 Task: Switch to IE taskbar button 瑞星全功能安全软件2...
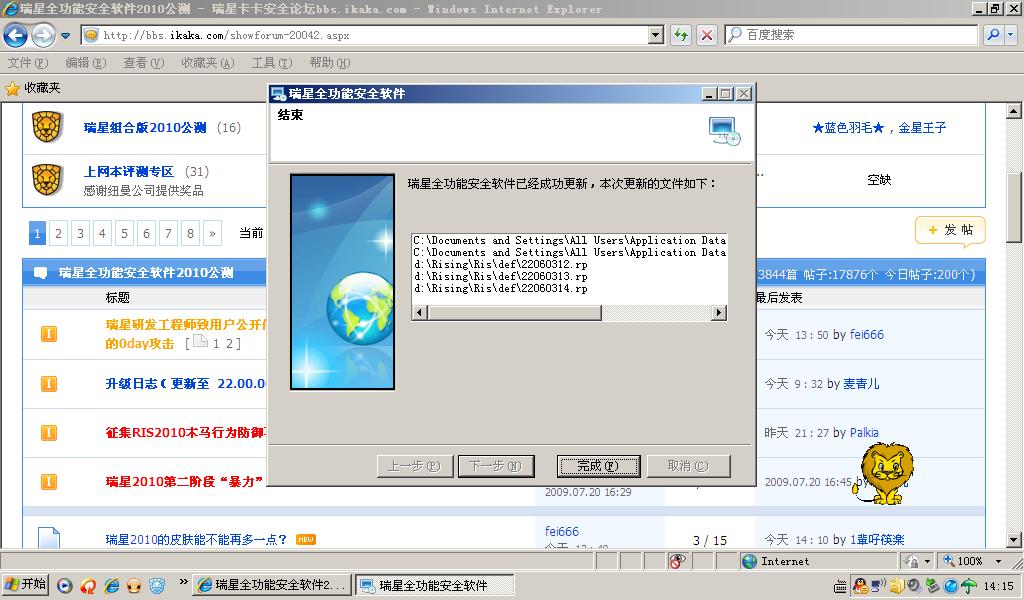pos(272,585)
